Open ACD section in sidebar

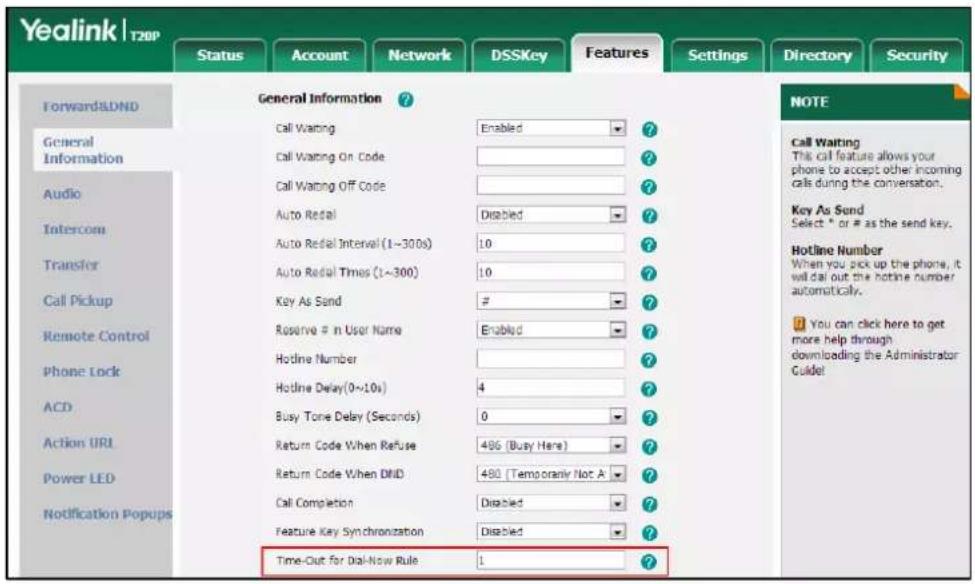57,407
